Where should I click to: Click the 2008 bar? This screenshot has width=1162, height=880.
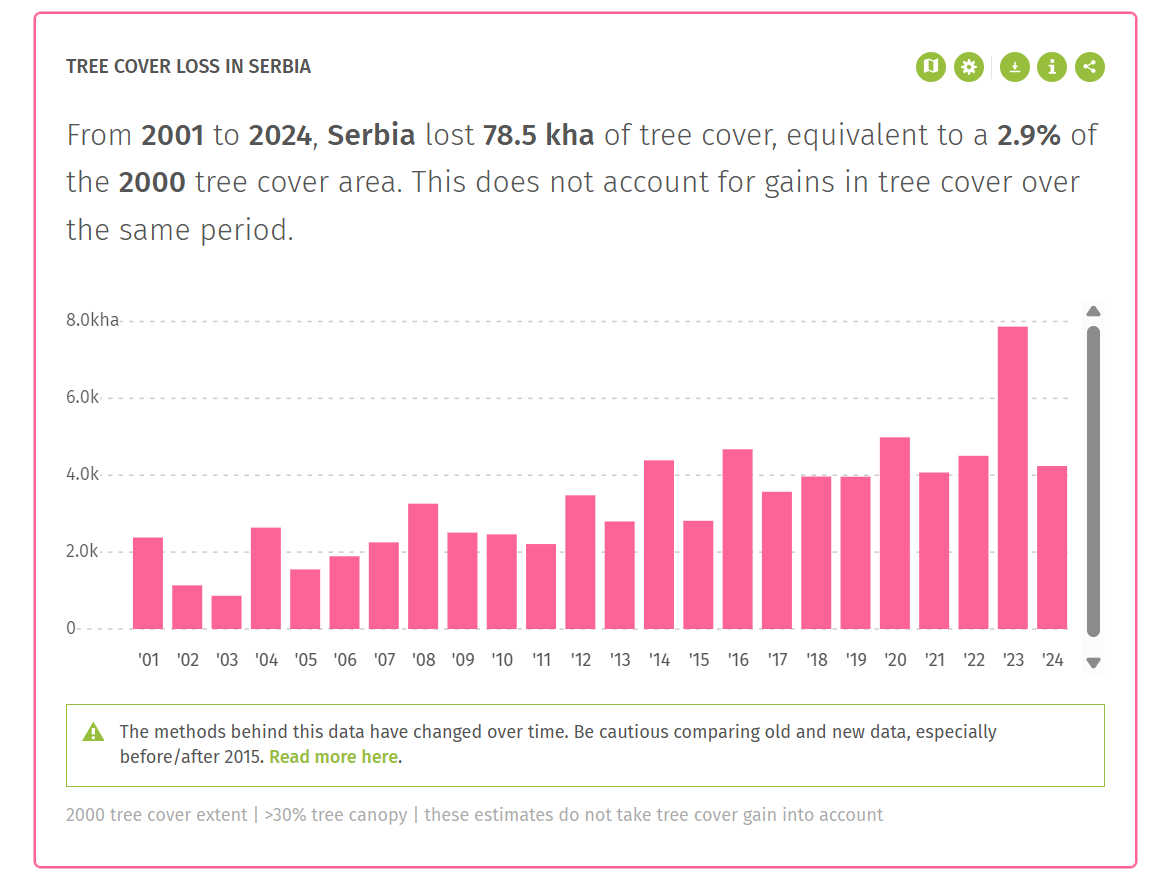pos(423,566)
